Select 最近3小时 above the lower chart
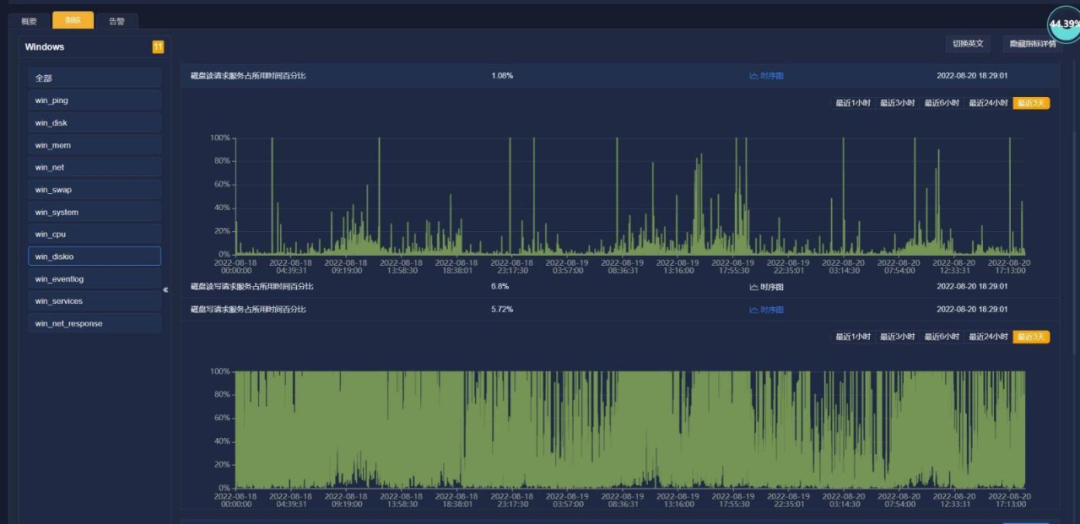This screenshot has height=524, width=1080. pyautogui.click(x=897, y=337)
